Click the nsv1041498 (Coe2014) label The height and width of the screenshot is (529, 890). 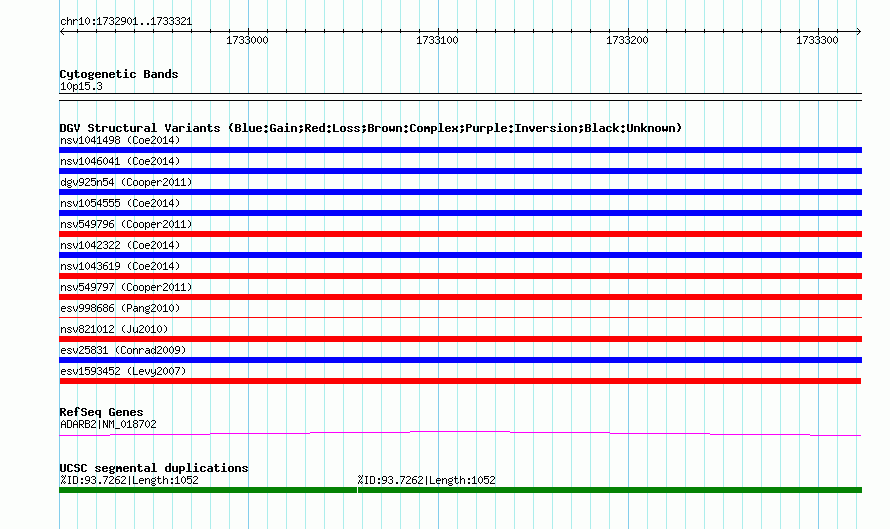[120, 140]
